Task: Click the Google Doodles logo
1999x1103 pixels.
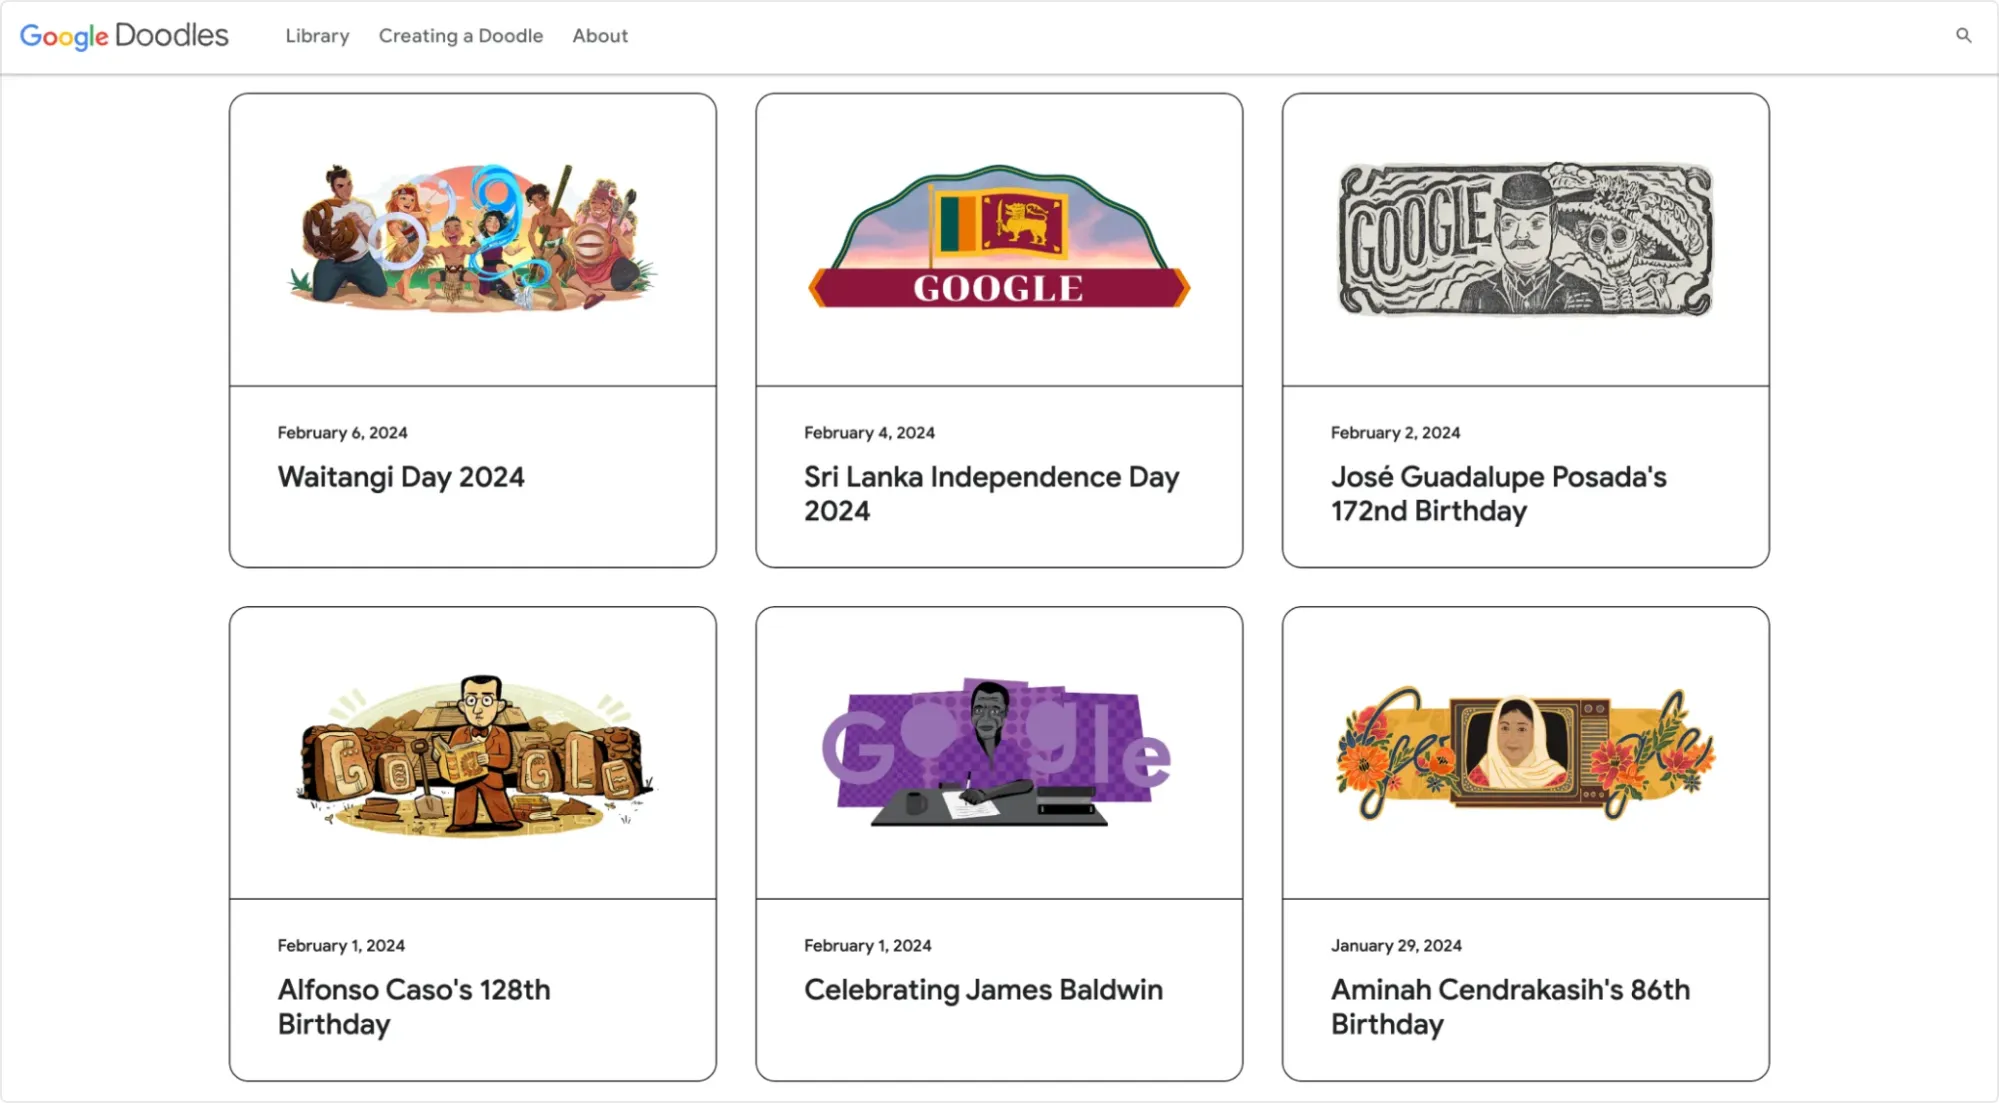Action: pyautogui.click(x=124, y=36)
